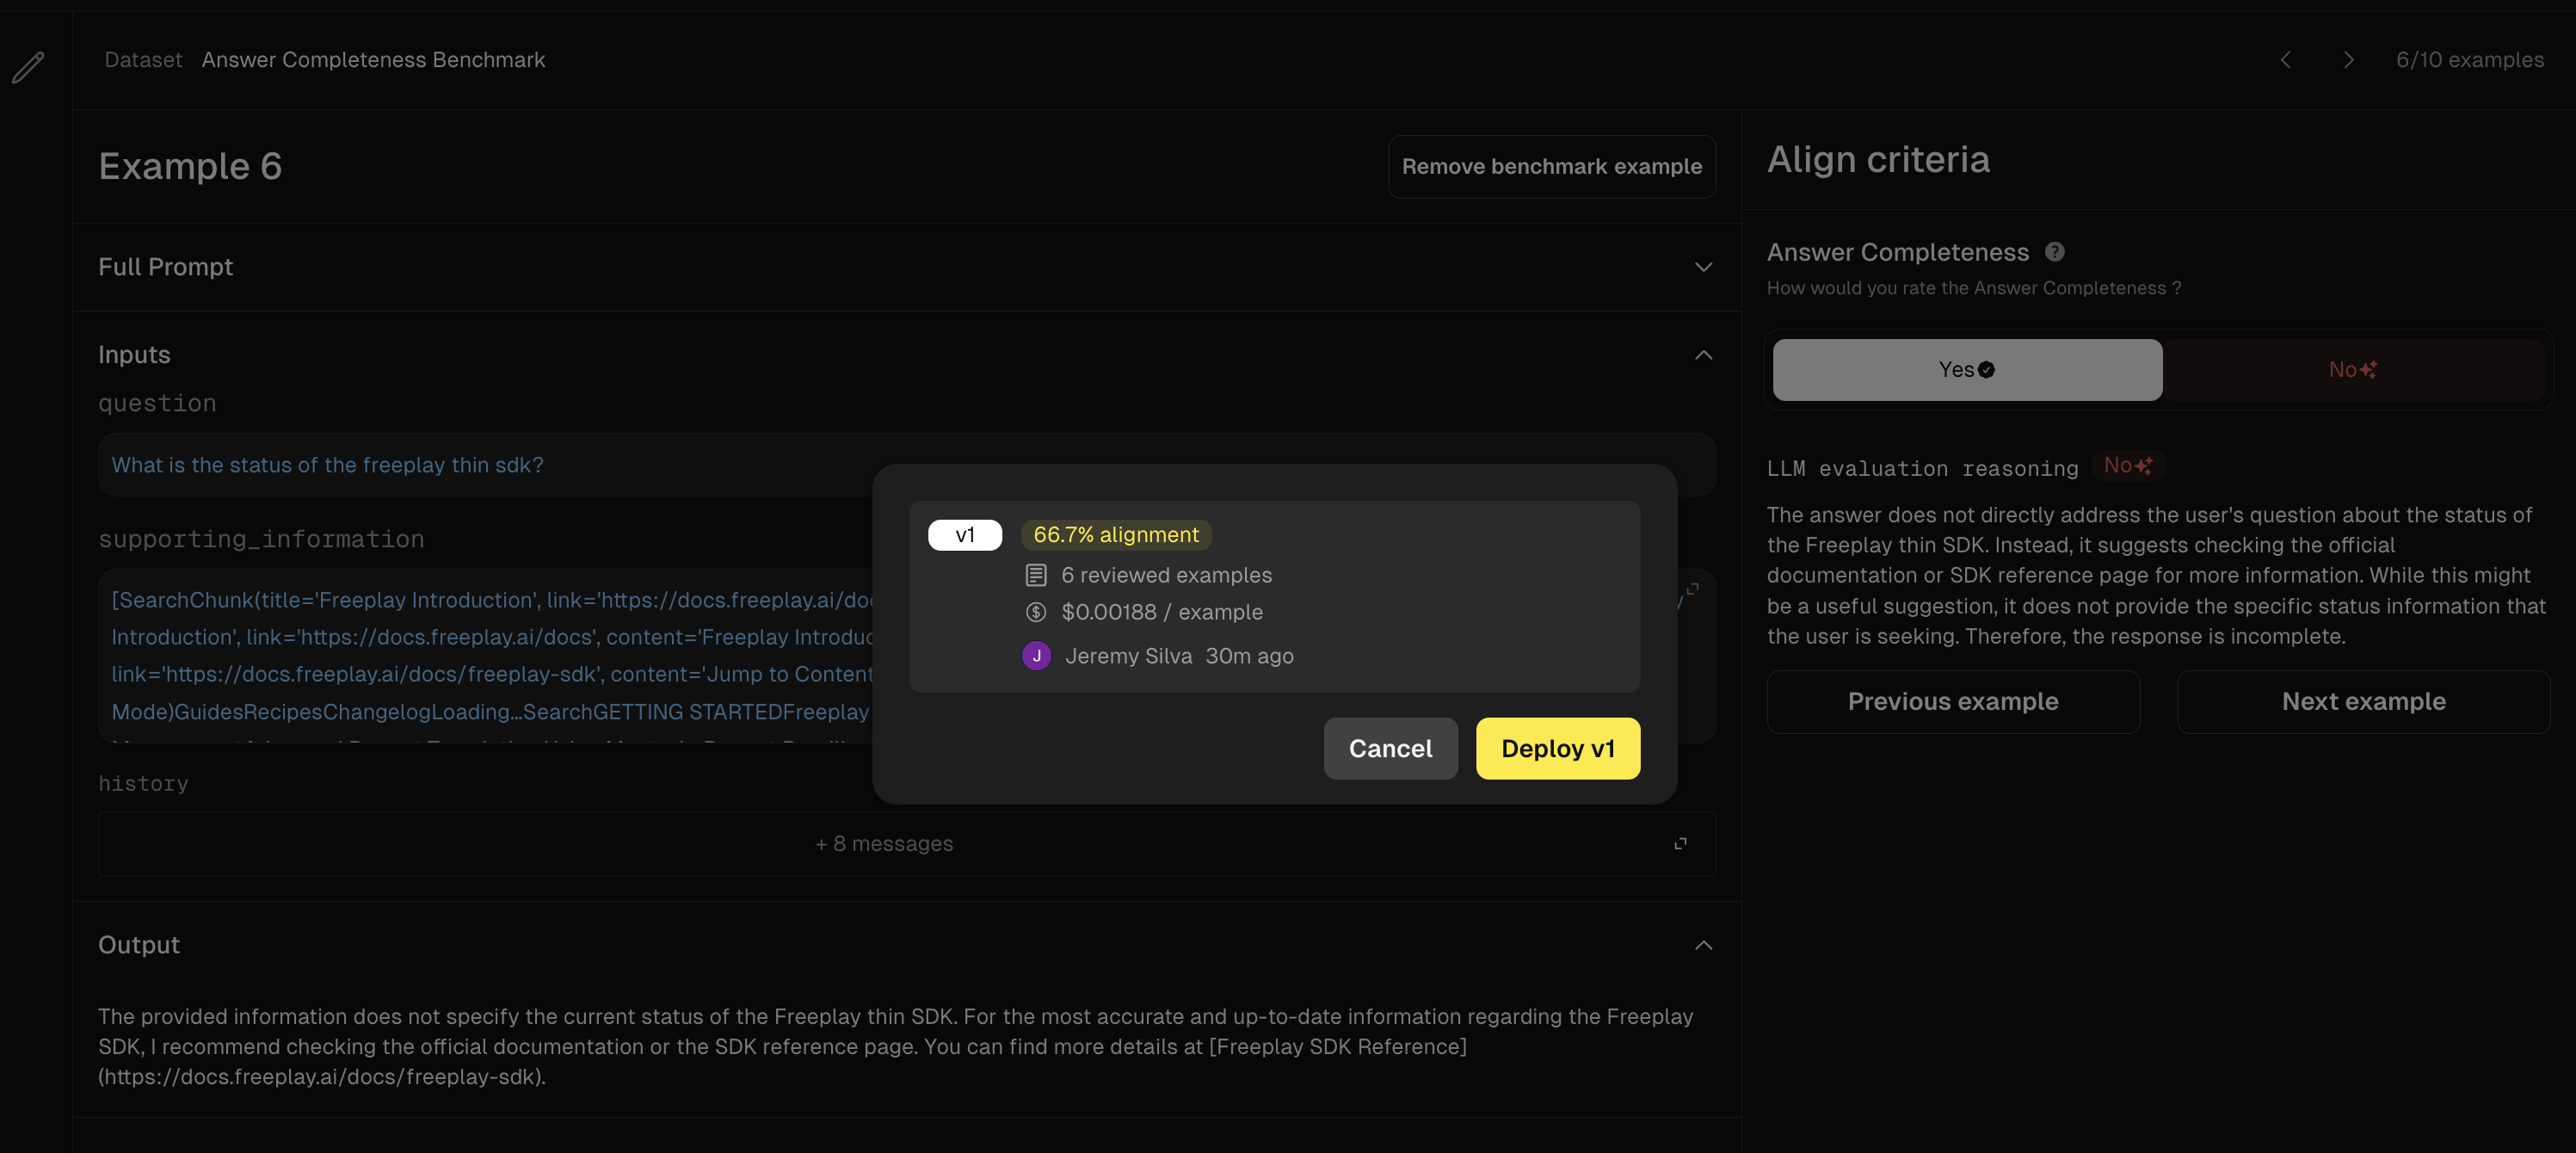Click Jeremy Silva's avatar icon

1036,656
